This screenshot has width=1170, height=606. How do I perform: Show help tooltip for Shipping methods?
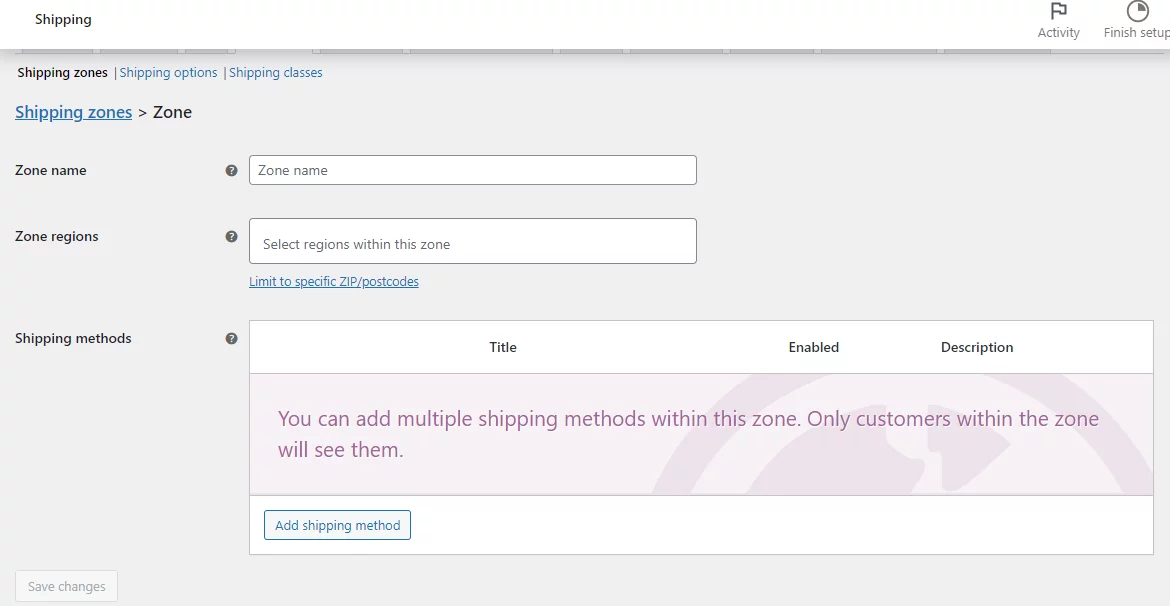point(232,339)
